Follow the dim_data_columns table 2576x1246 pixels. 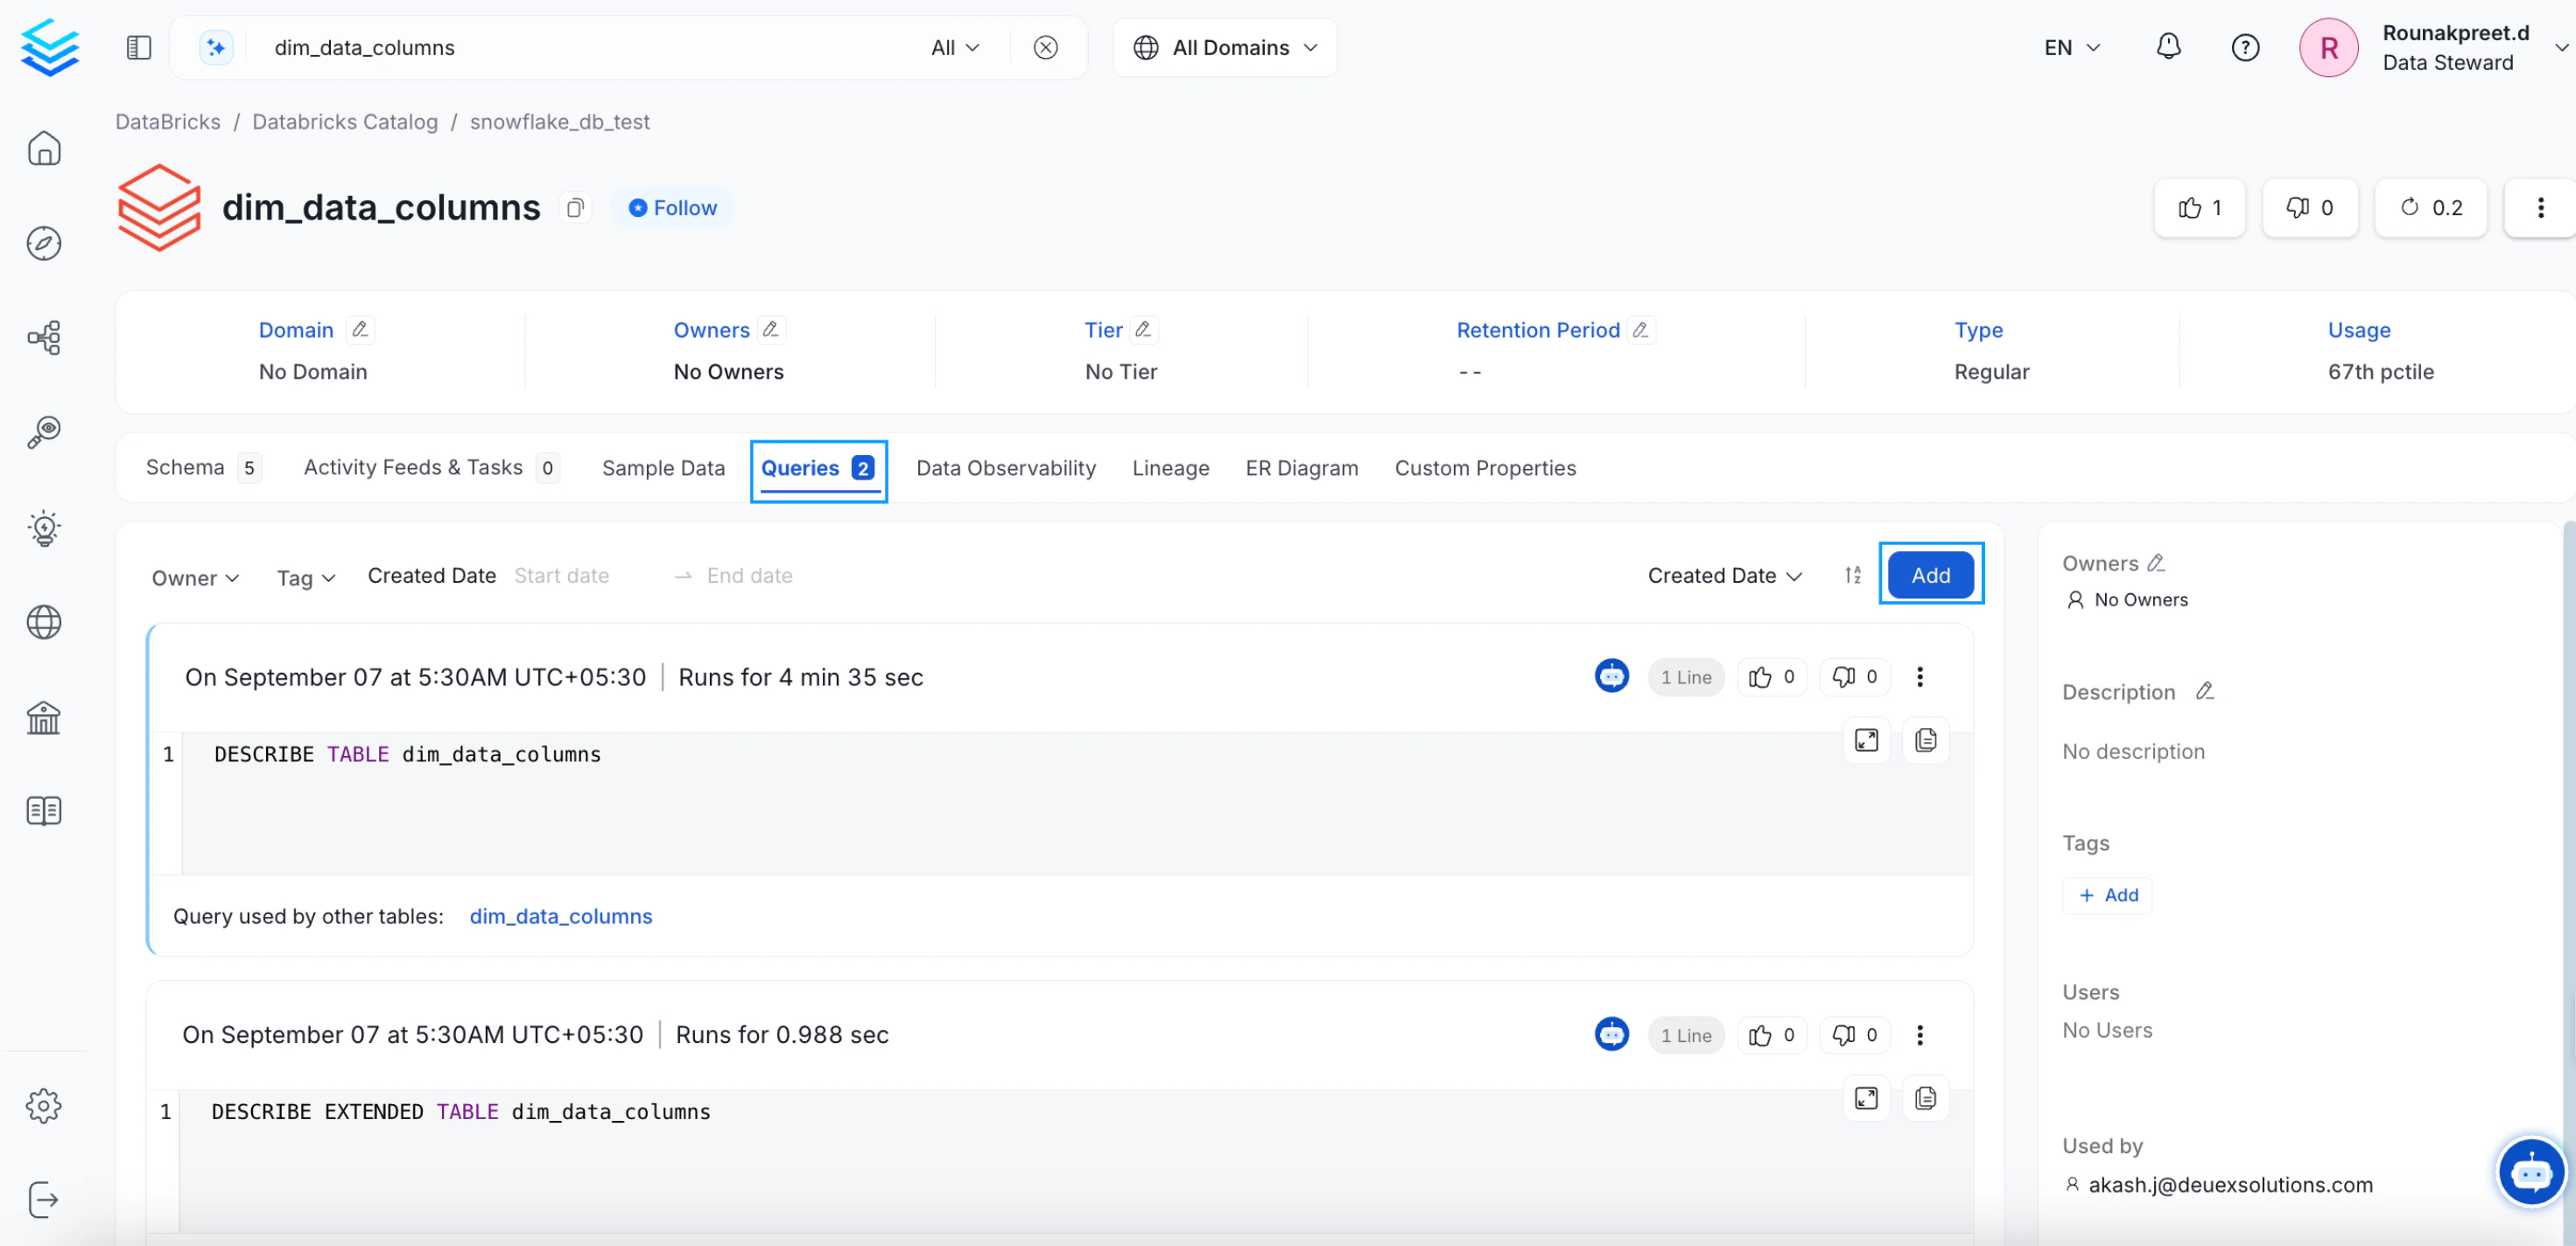click(x=672, y=207)
